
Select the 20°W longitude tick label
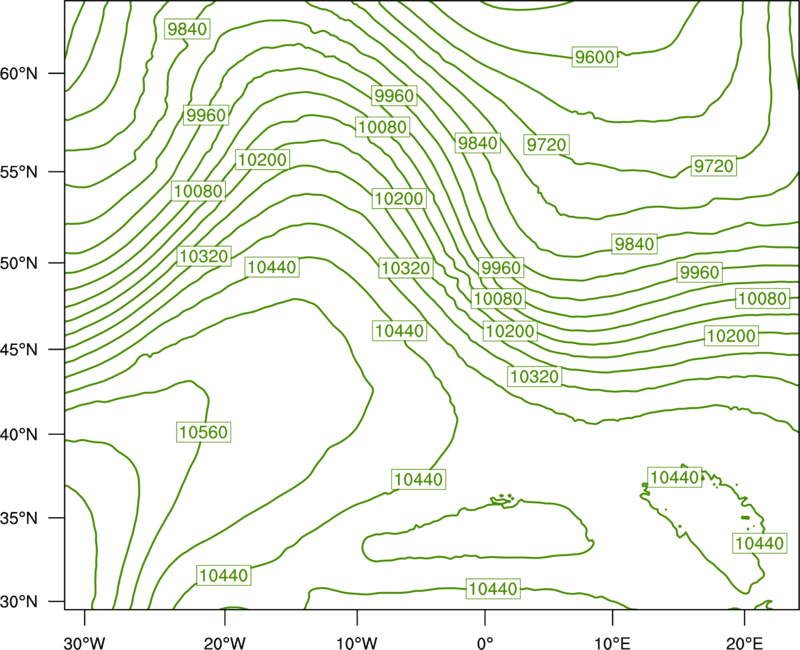click(x=225, y=643)
